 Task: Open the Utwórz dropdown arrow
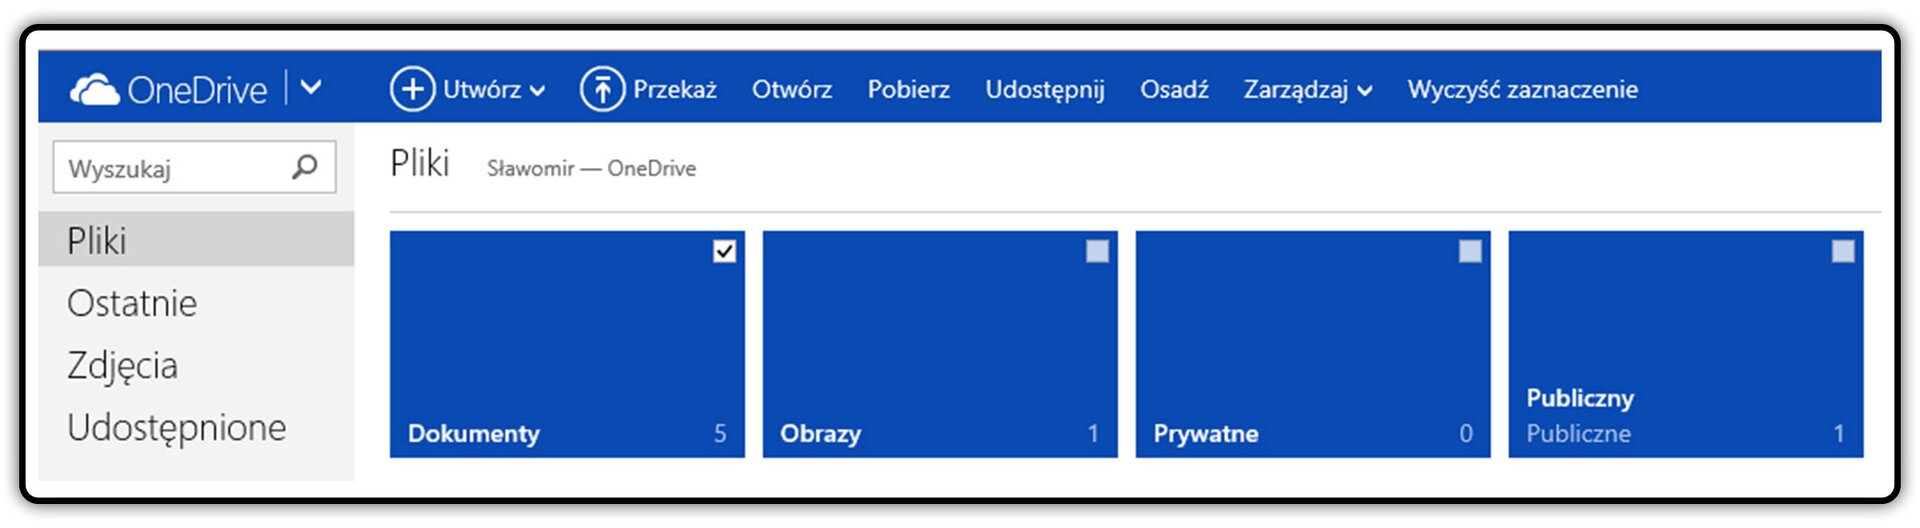click(537, 91)
